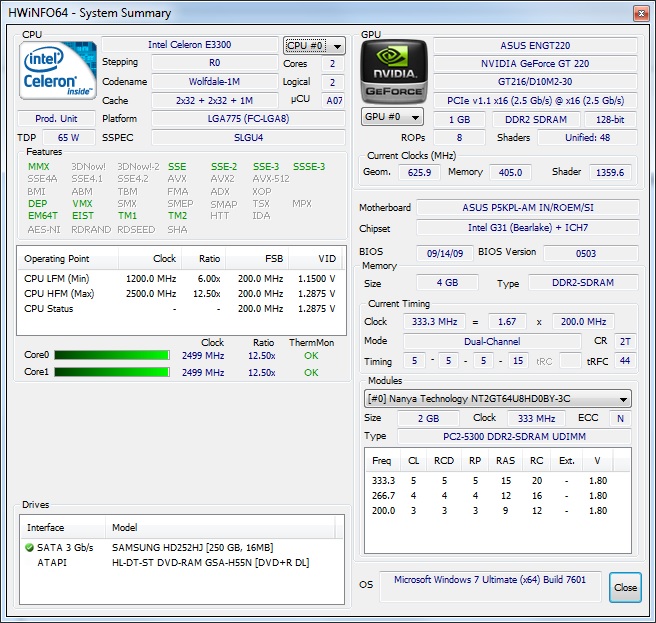
Task: Click the LGA775 (FC-LGA8) platform field
Action: tap(249, 119)
